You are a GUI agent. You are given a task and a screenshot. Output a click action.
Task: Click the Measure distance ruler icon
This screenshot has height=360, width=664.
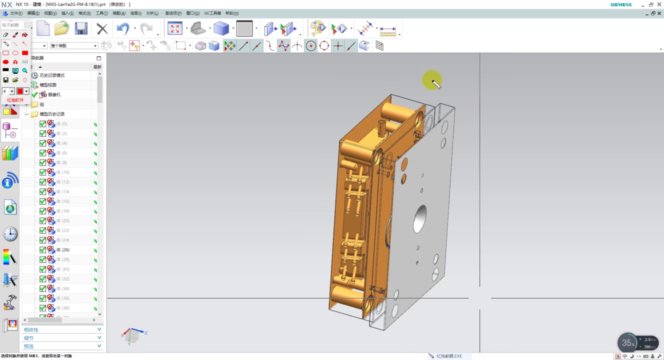click(387, 30)
